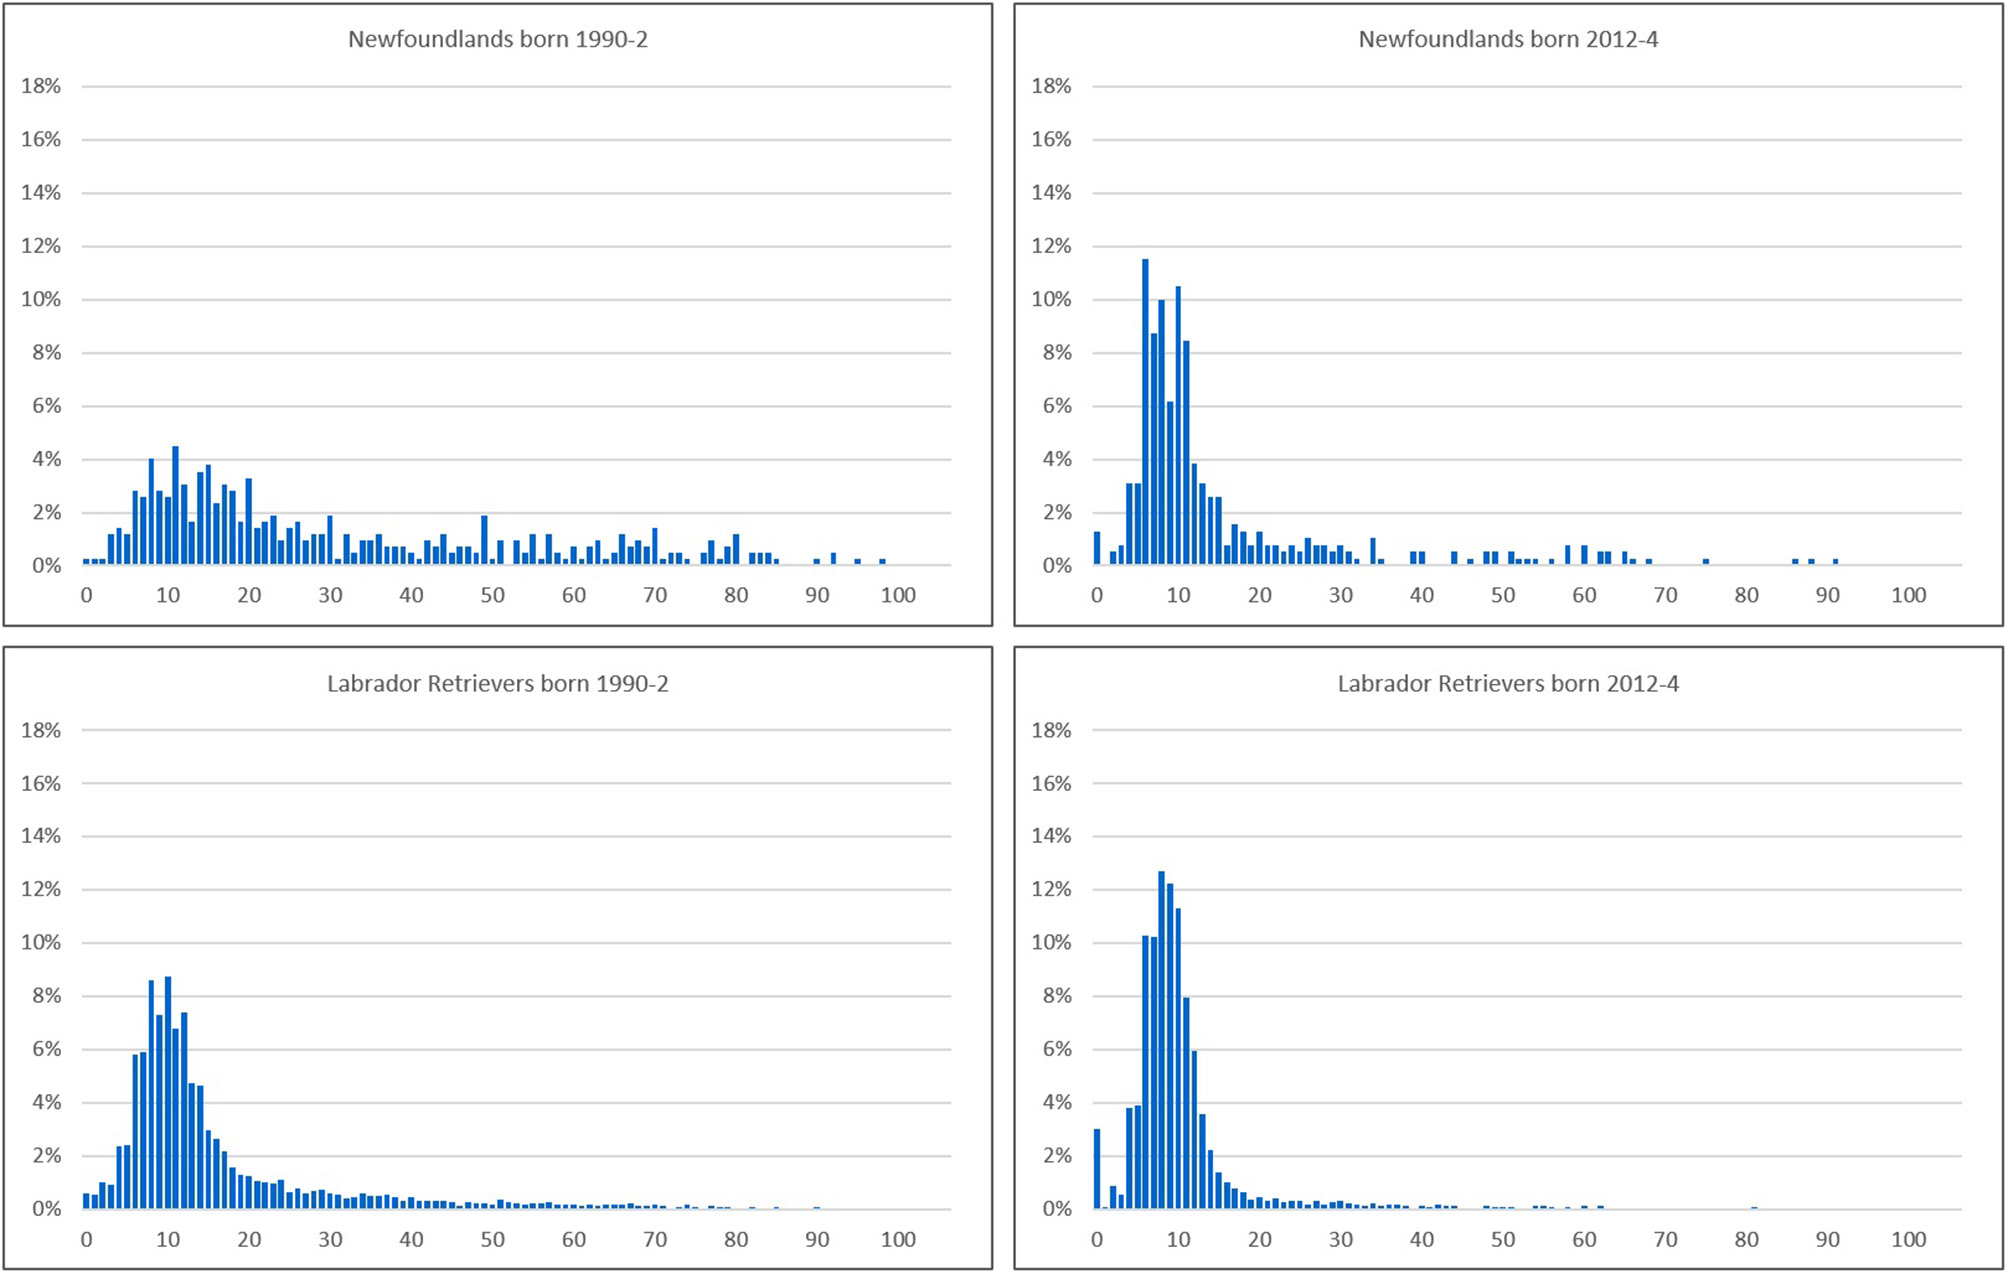This screenshot has width=2008, height=1274.
Task: Click x-axis label 50 in Labrador Retrievers 1990-2 chart
Action: [x=492, y=1239]
